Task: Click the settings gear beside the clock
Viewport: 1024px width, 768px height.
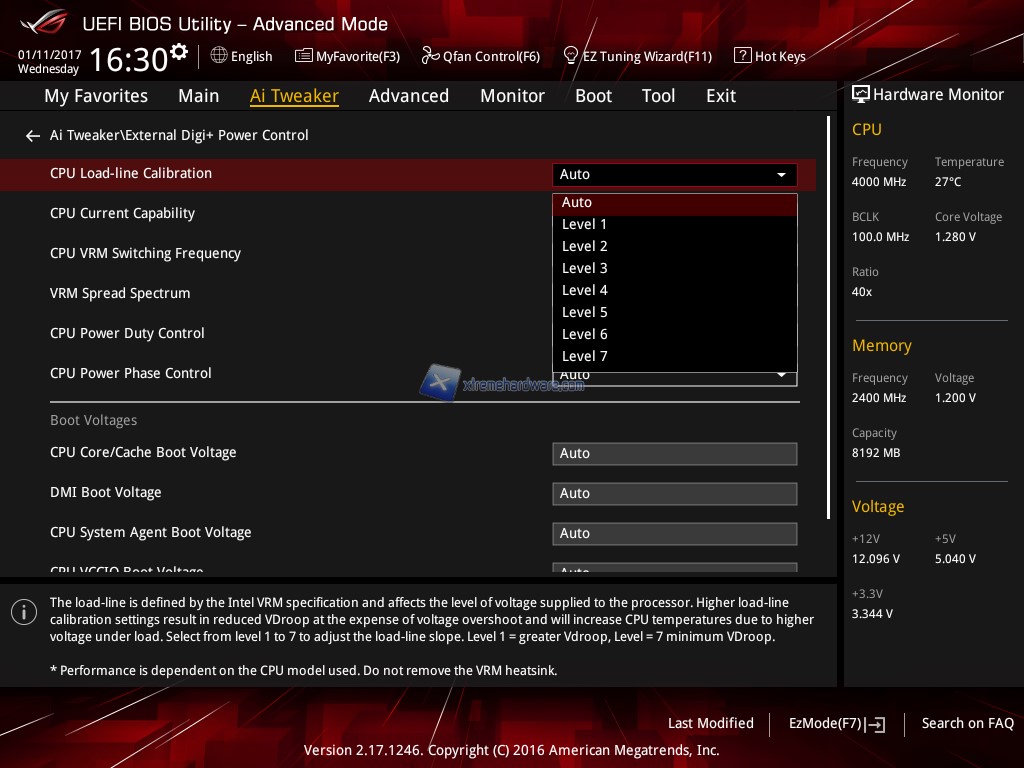Action: tap(179, 53)
